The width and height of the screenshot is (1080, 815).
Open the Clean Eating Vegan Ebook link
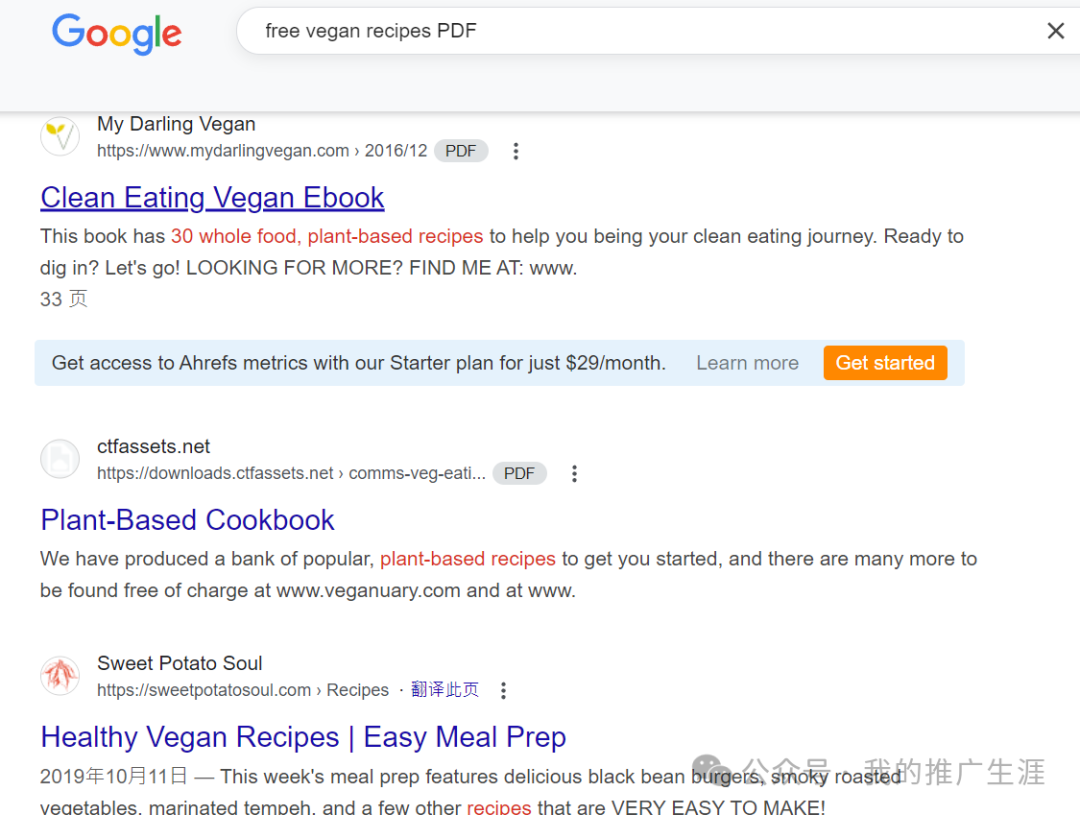coord(212,198)
